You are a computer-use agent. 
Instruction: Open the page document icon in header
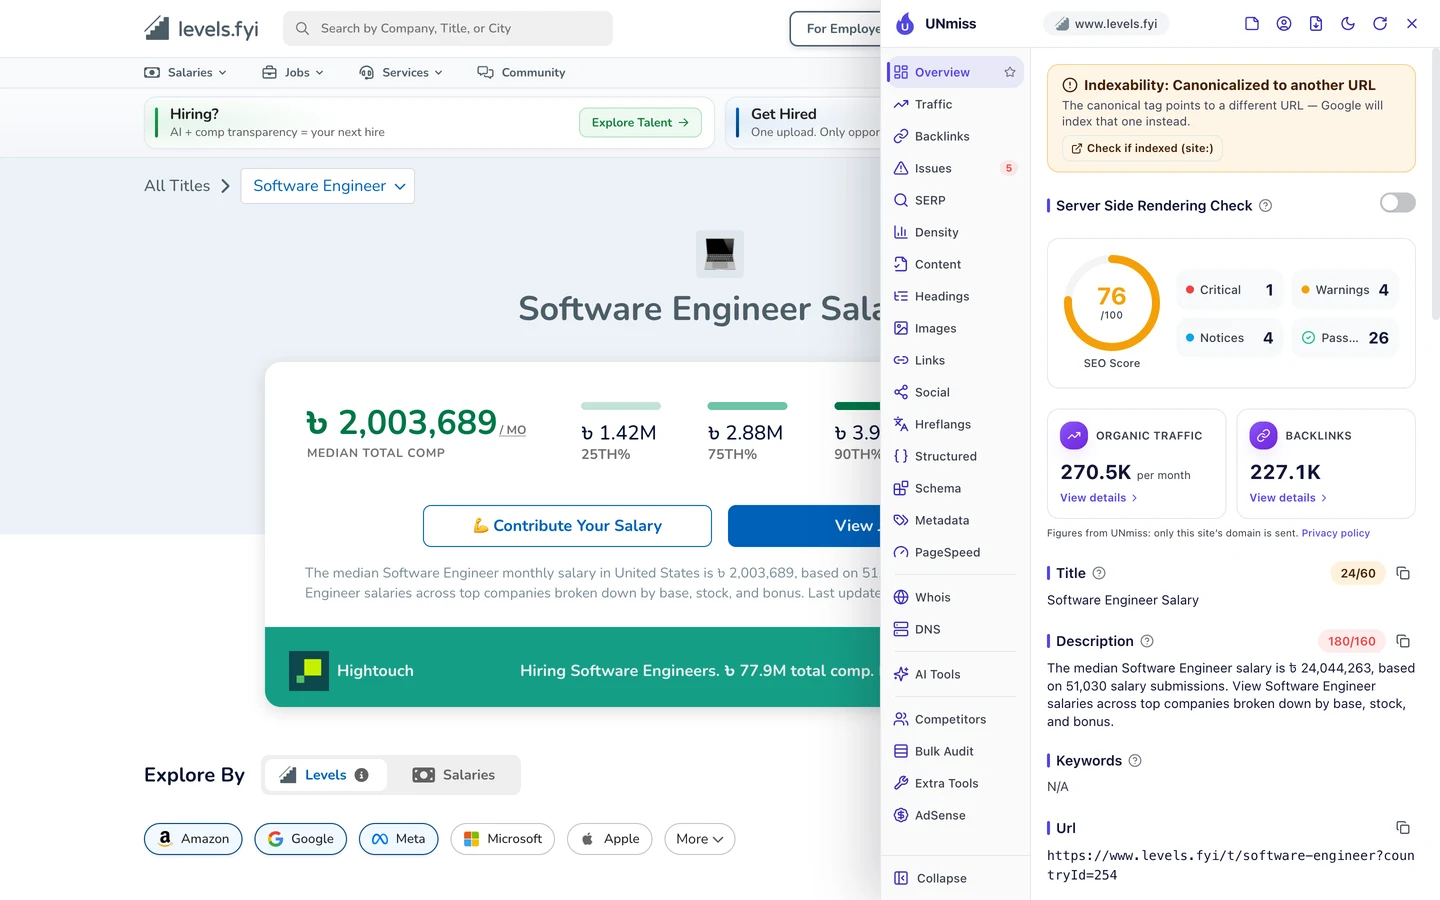point(1252,24)
